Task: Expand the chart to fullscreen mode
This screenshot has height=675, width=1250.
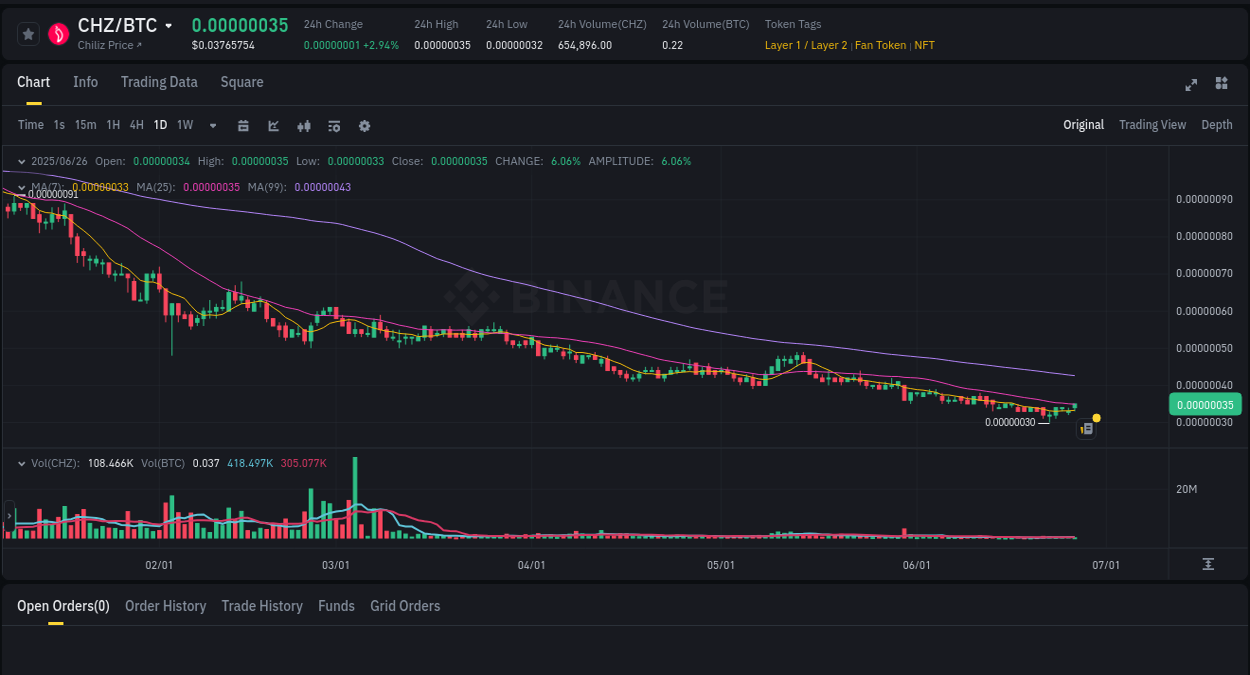Action: click(x=1191, y=85)
